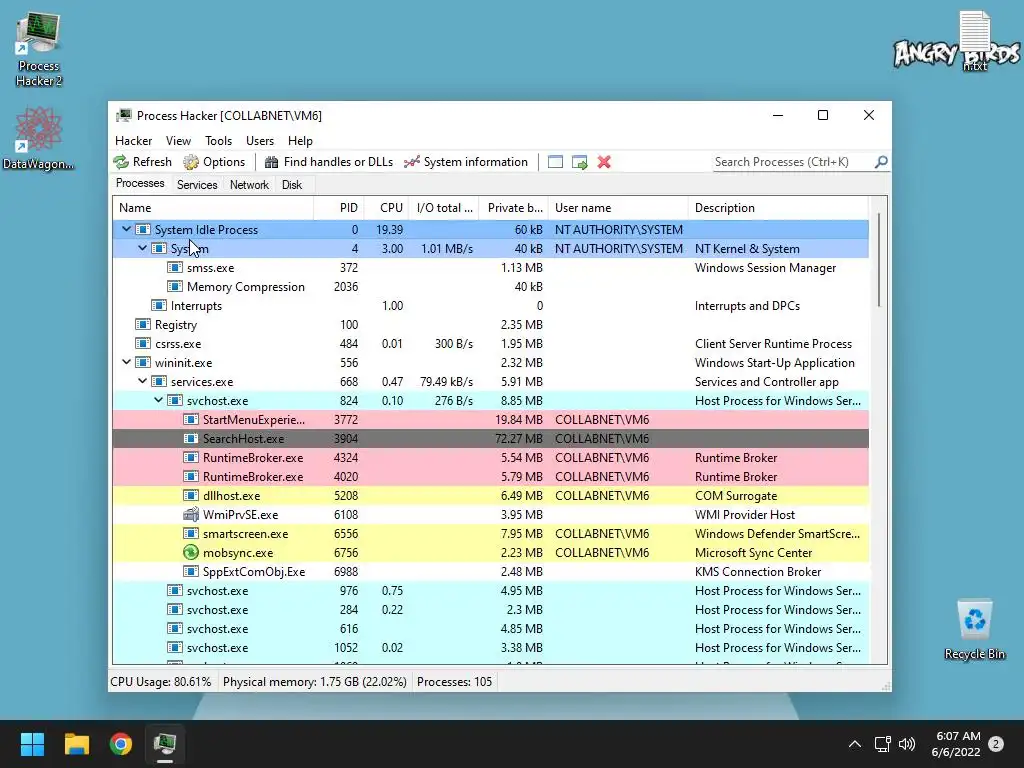The width and height of the screenshot is (1024, 768).
Task: Click the "Windows Session Manager" description
Action: click(x=765, y=267)
